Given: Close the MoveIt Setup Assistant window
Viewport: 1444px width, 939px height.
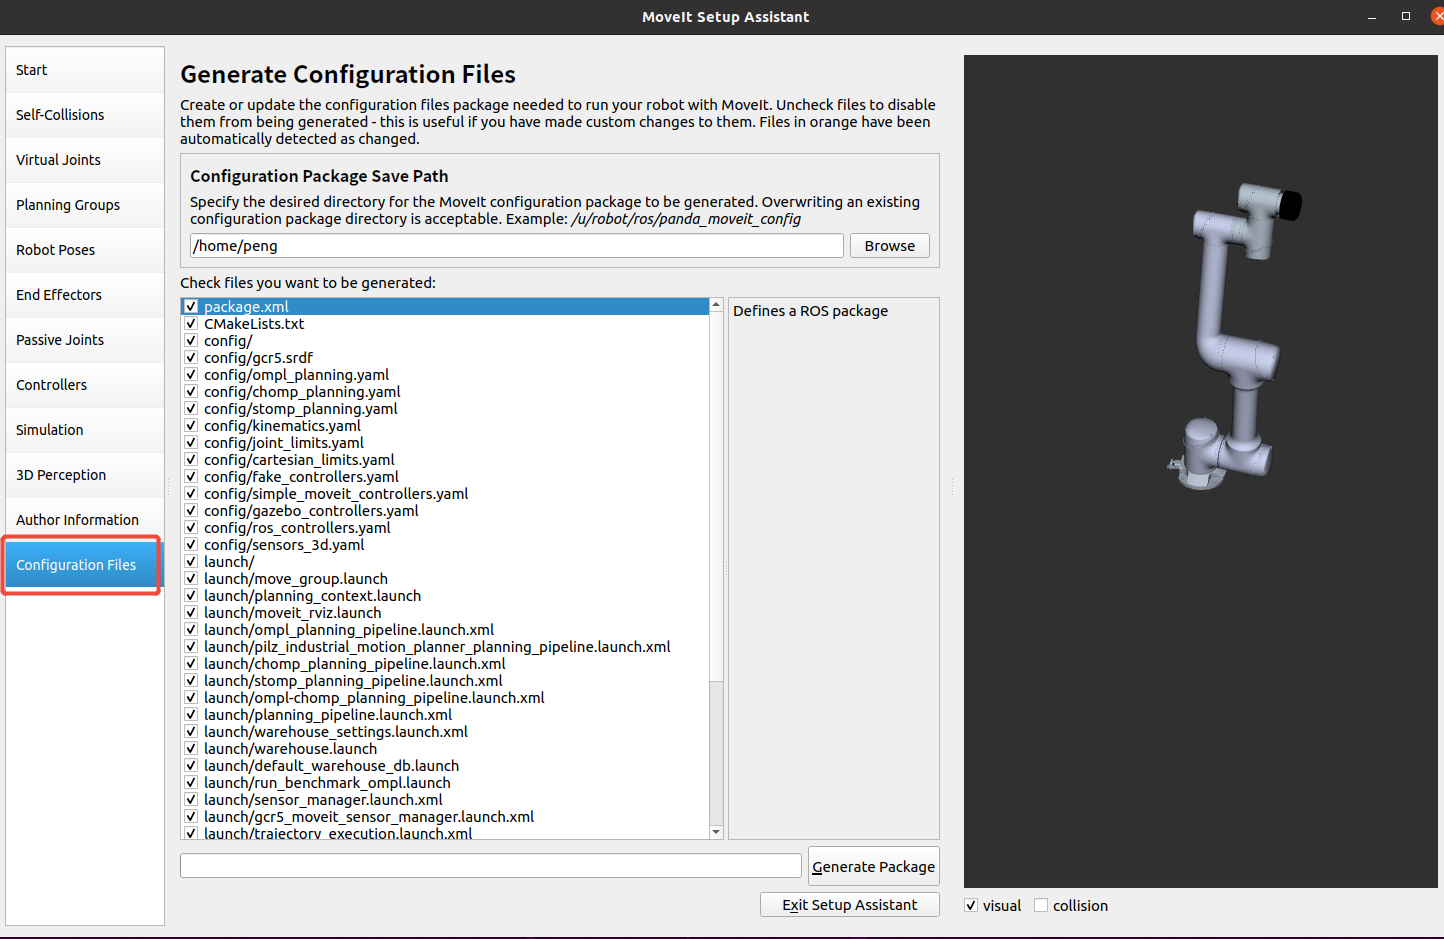Looking at the screenshot, I should coord(1438,17).
